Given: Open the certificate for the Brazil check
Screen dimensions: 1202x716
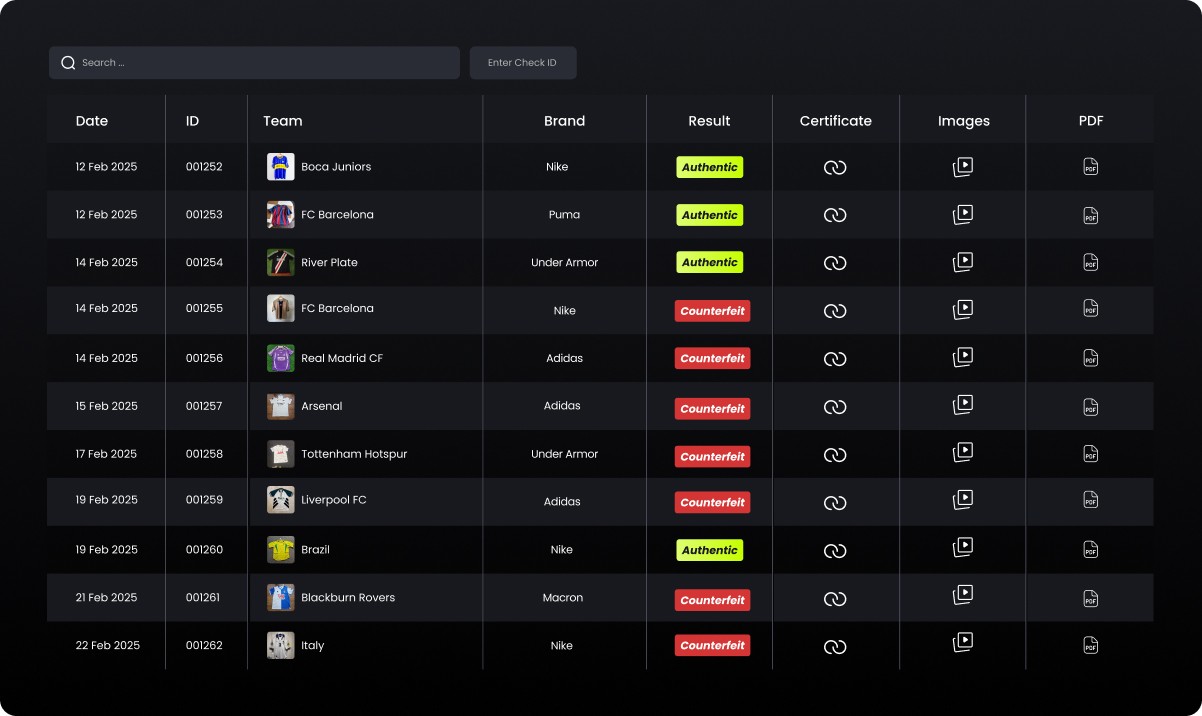Looking at the screenshot, I should (835, 549).
